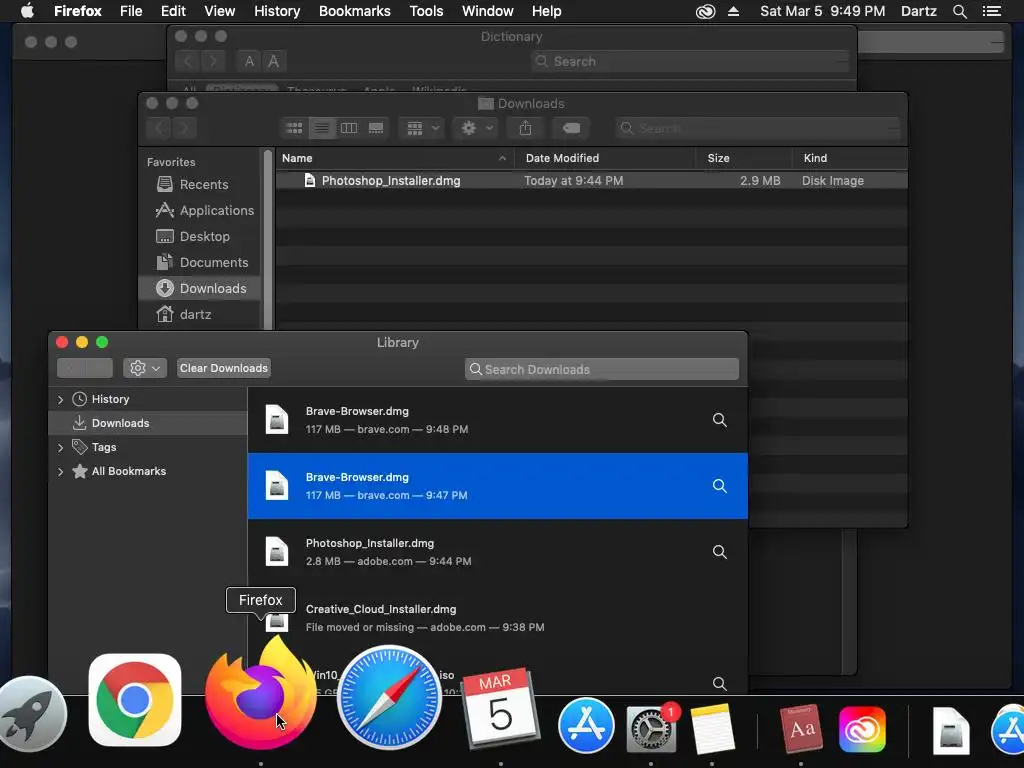
Task: Select the dartz home folder in Finder
Action: (199, 314)
